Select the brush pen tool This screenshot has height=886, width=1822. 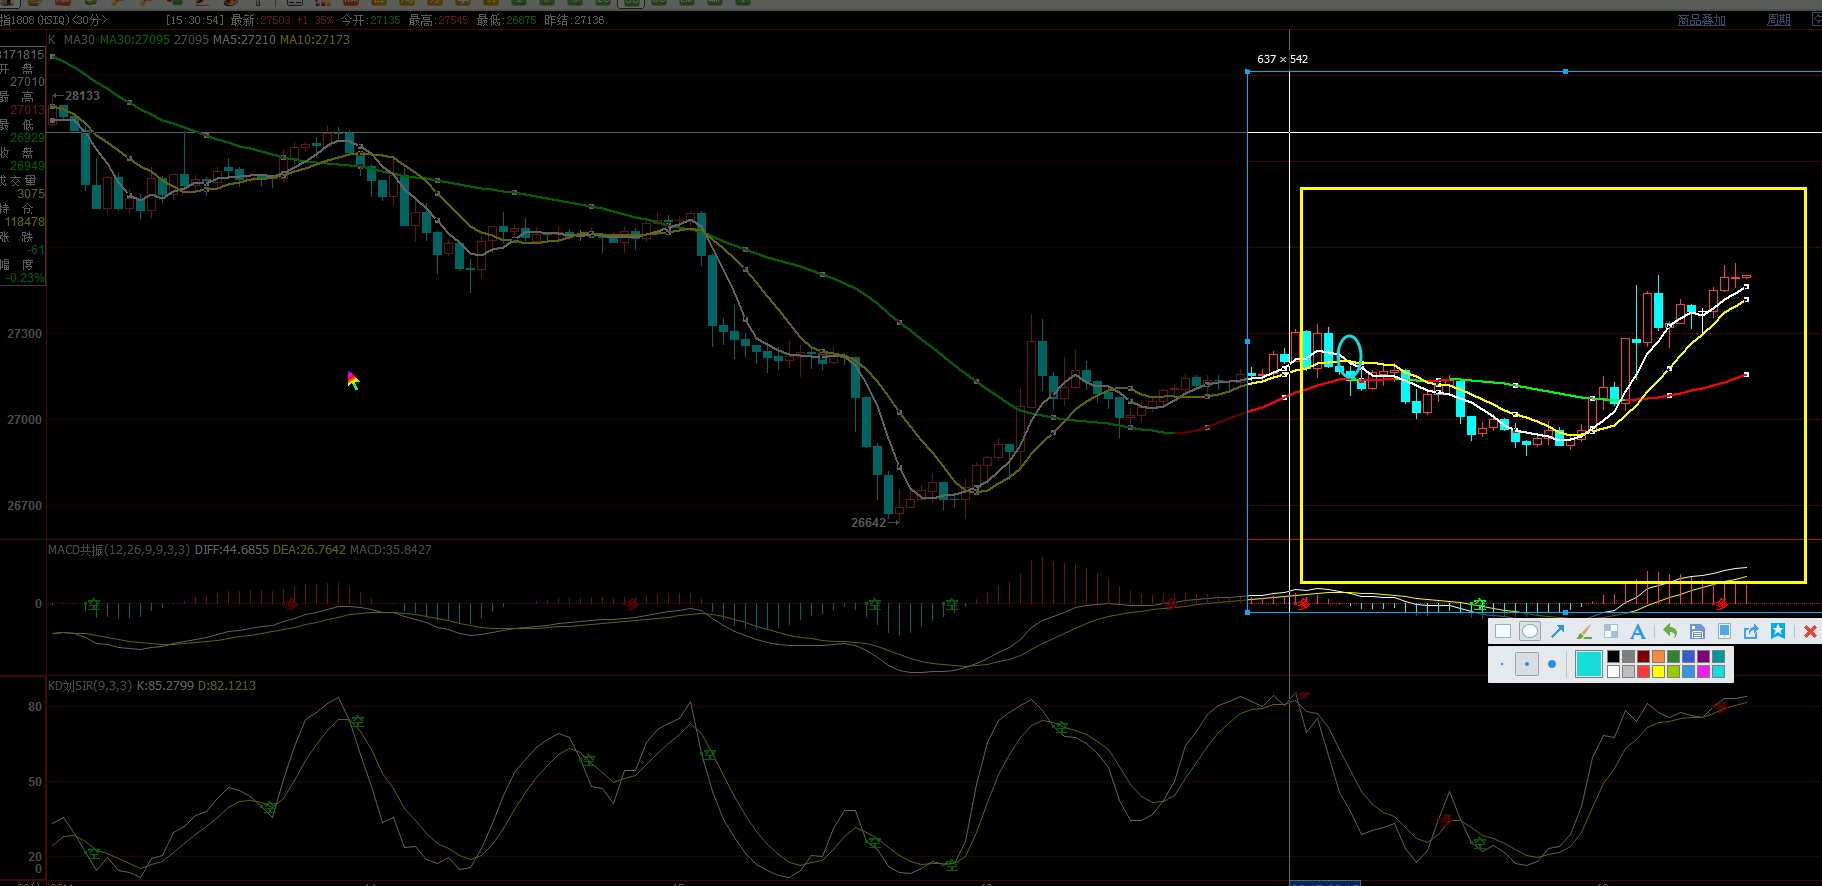[x=1584, y=631]
